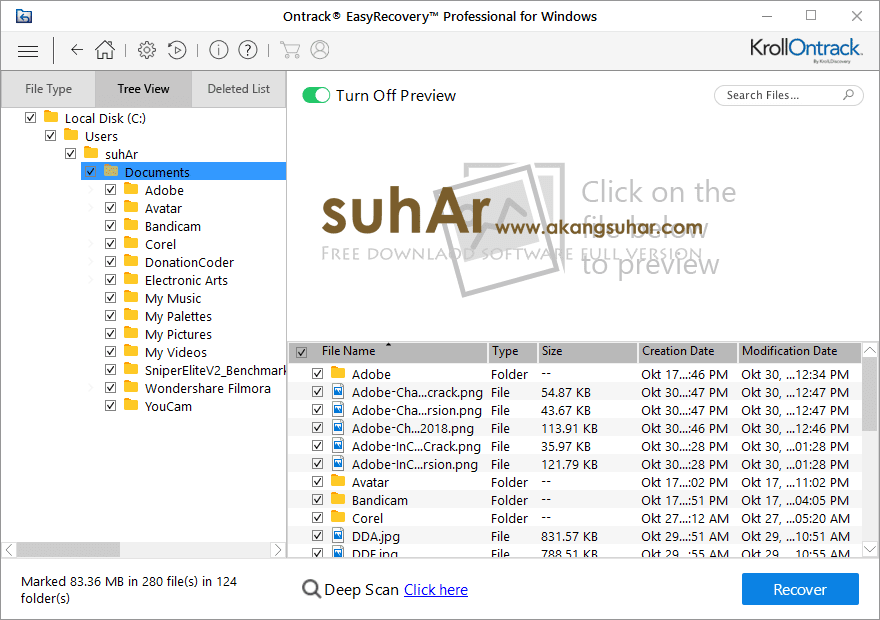Image resolution: width=880 pixels, height=620 pixels.
Task: Click the Adobe-Ch...2018.png file icon
Action: click(x=338, y=427)
